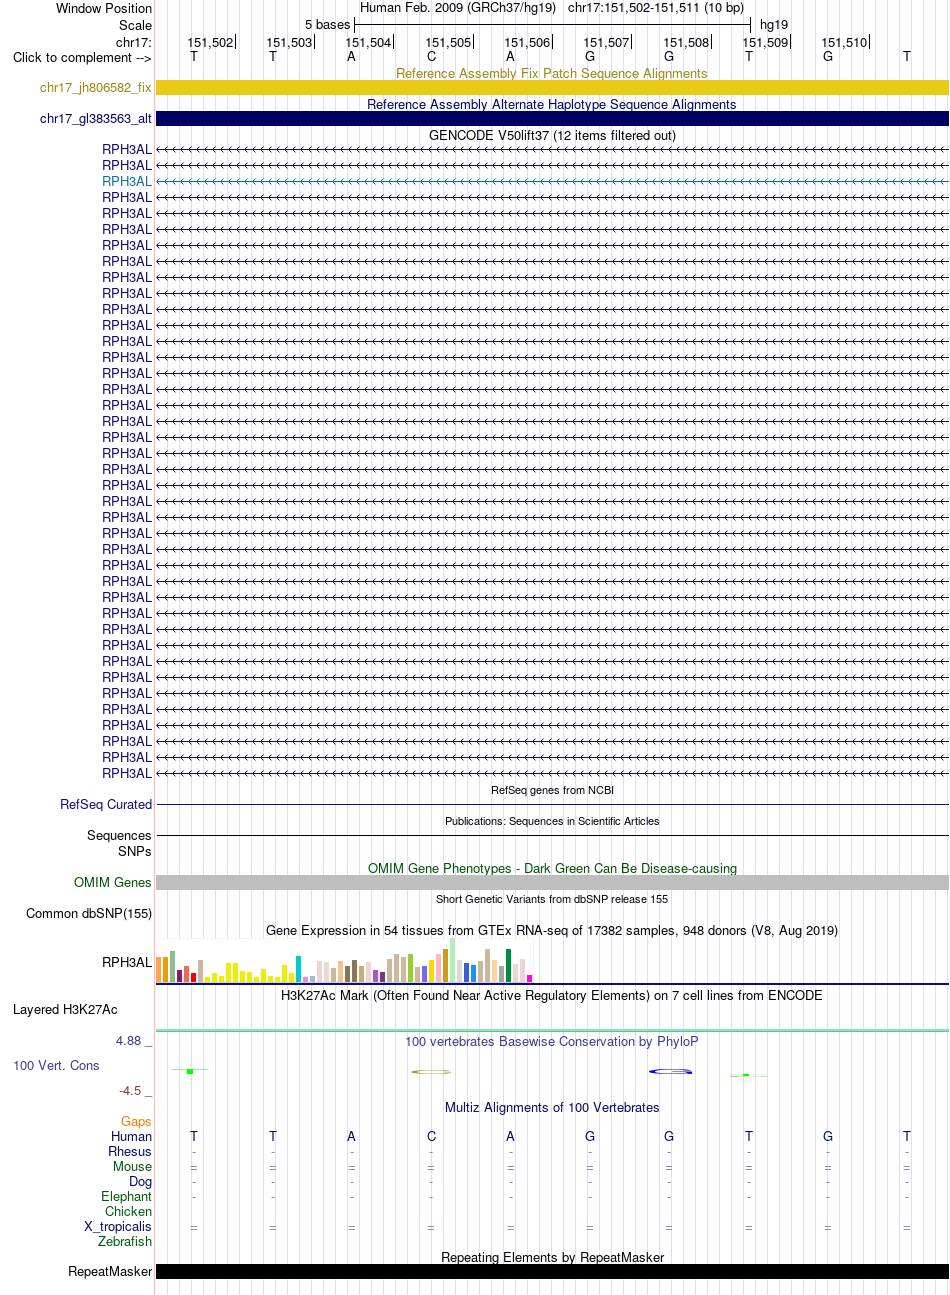Click position label 151,510 on ruler
The width and height of the screenshot is (950, 1295).
click(x=844, y=42)
